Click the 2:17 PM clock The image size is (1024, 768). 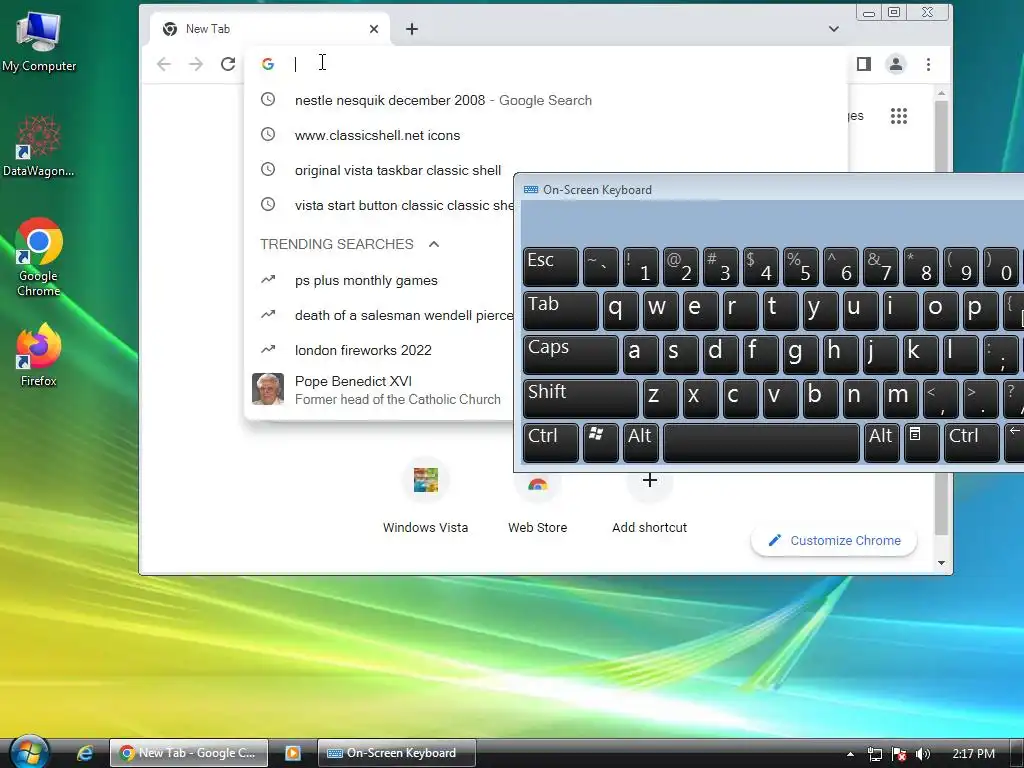tap(974, 754)
